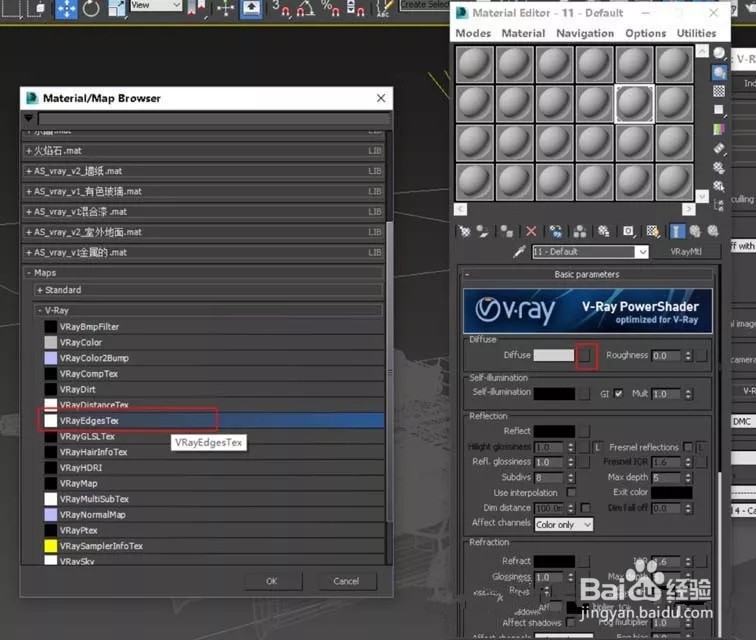Toggle checkered Background icon in Material Editor
The image size is (756, 640).
click(x=719, y=91)
